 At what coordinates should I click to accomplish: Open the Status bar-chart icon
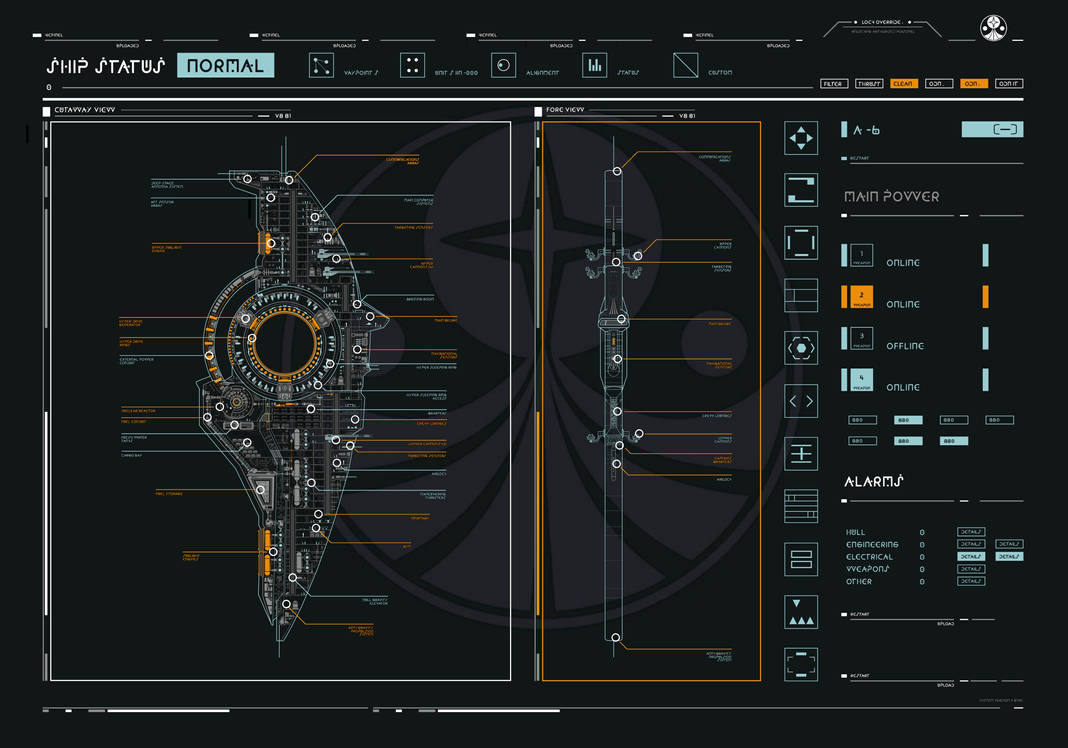pyautogui.click(x=595, y=66)
